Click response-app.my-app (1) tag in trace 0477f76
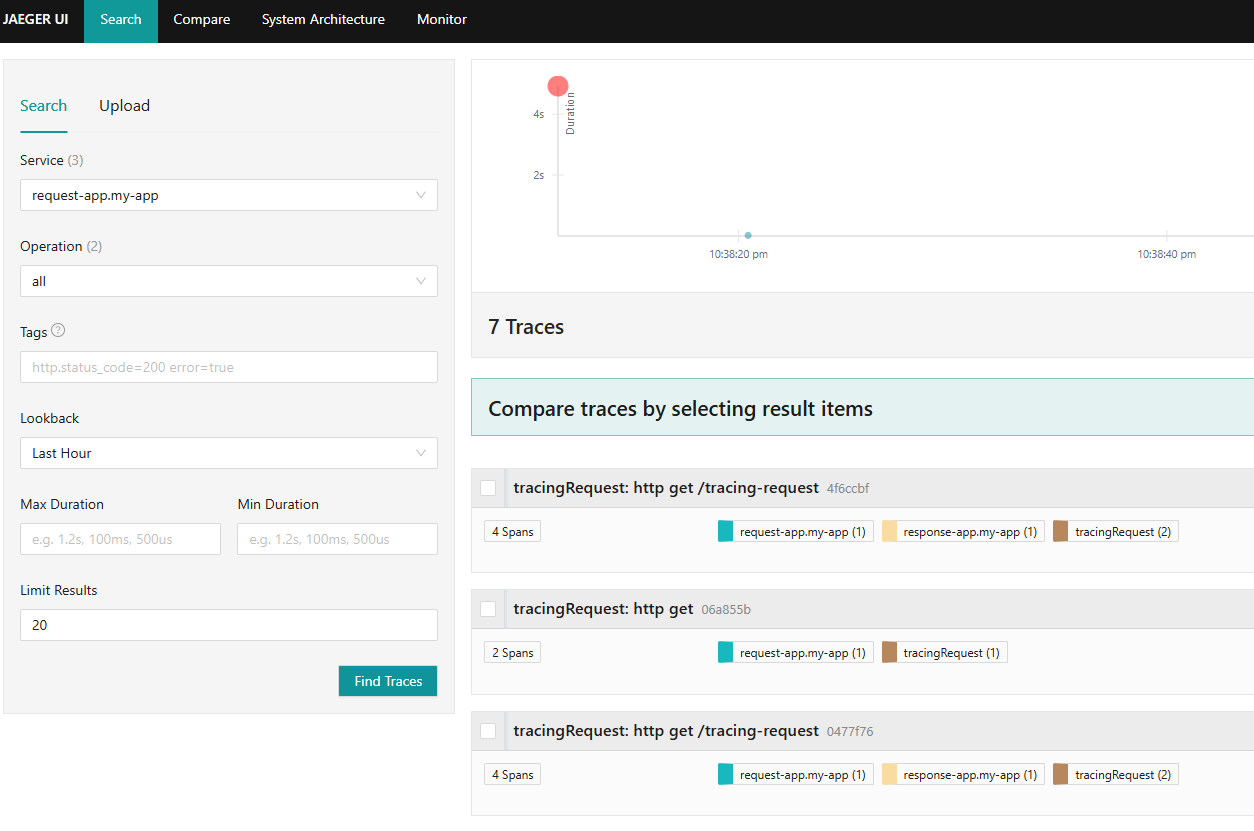The width and height of the screenshot is (1254, 831). 963,774
